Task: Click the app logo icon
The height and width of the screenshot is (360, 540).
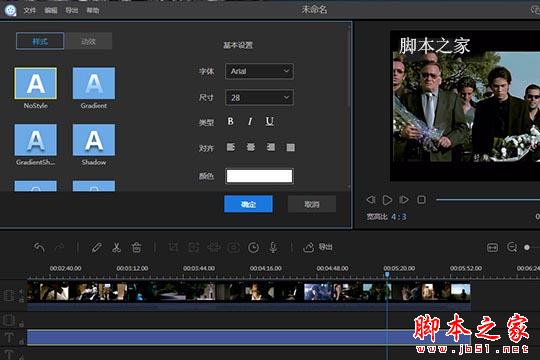Action: 10,10
